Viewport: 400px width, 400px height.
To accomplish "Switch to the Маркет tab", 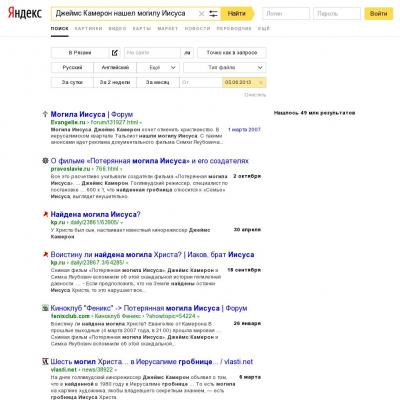I will 168,29.
